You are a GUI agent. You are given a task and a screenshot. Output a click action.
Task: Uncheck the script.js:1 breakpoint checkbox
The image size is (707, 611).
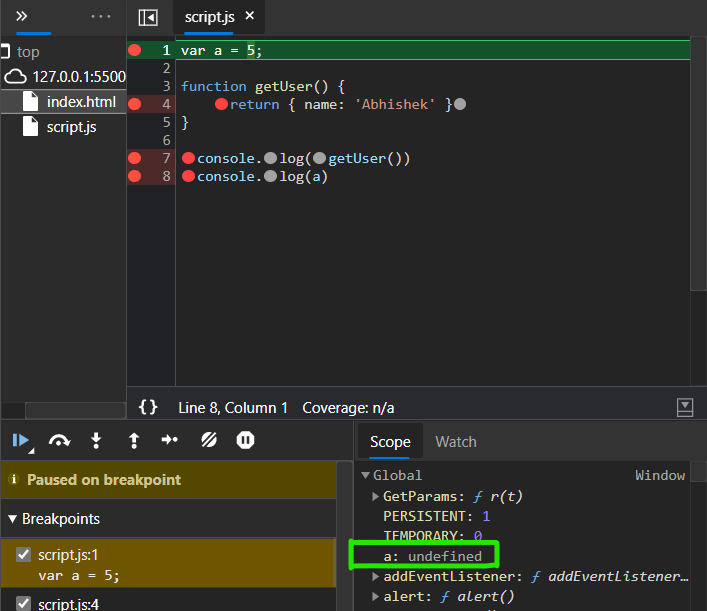(x=23, y=554)
